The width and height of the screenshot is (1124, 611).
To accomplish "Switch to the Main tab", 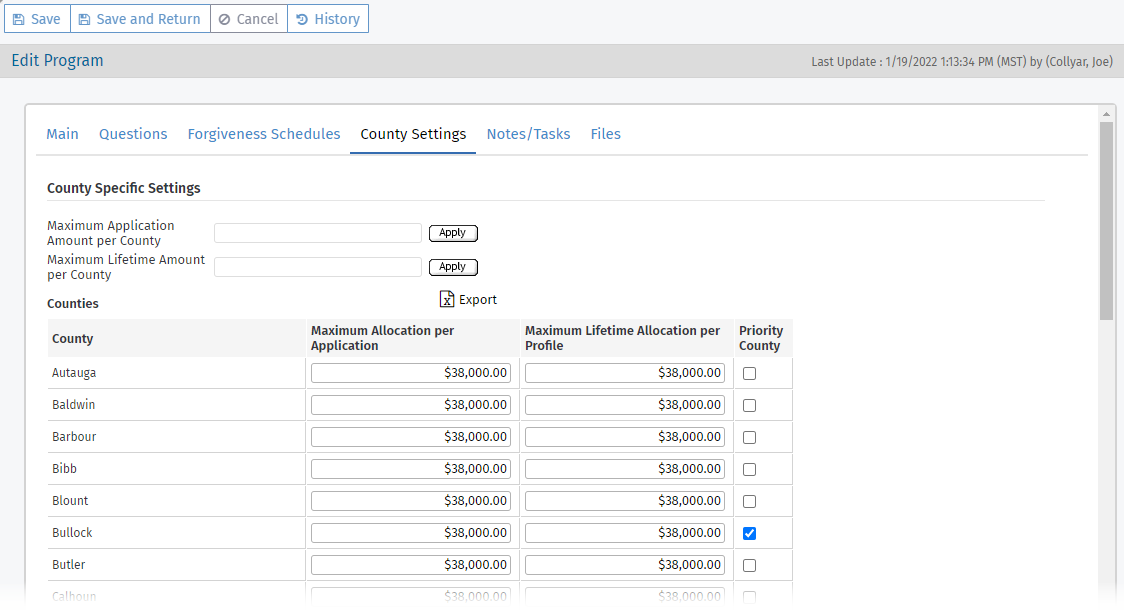I will tap(62, 134).
